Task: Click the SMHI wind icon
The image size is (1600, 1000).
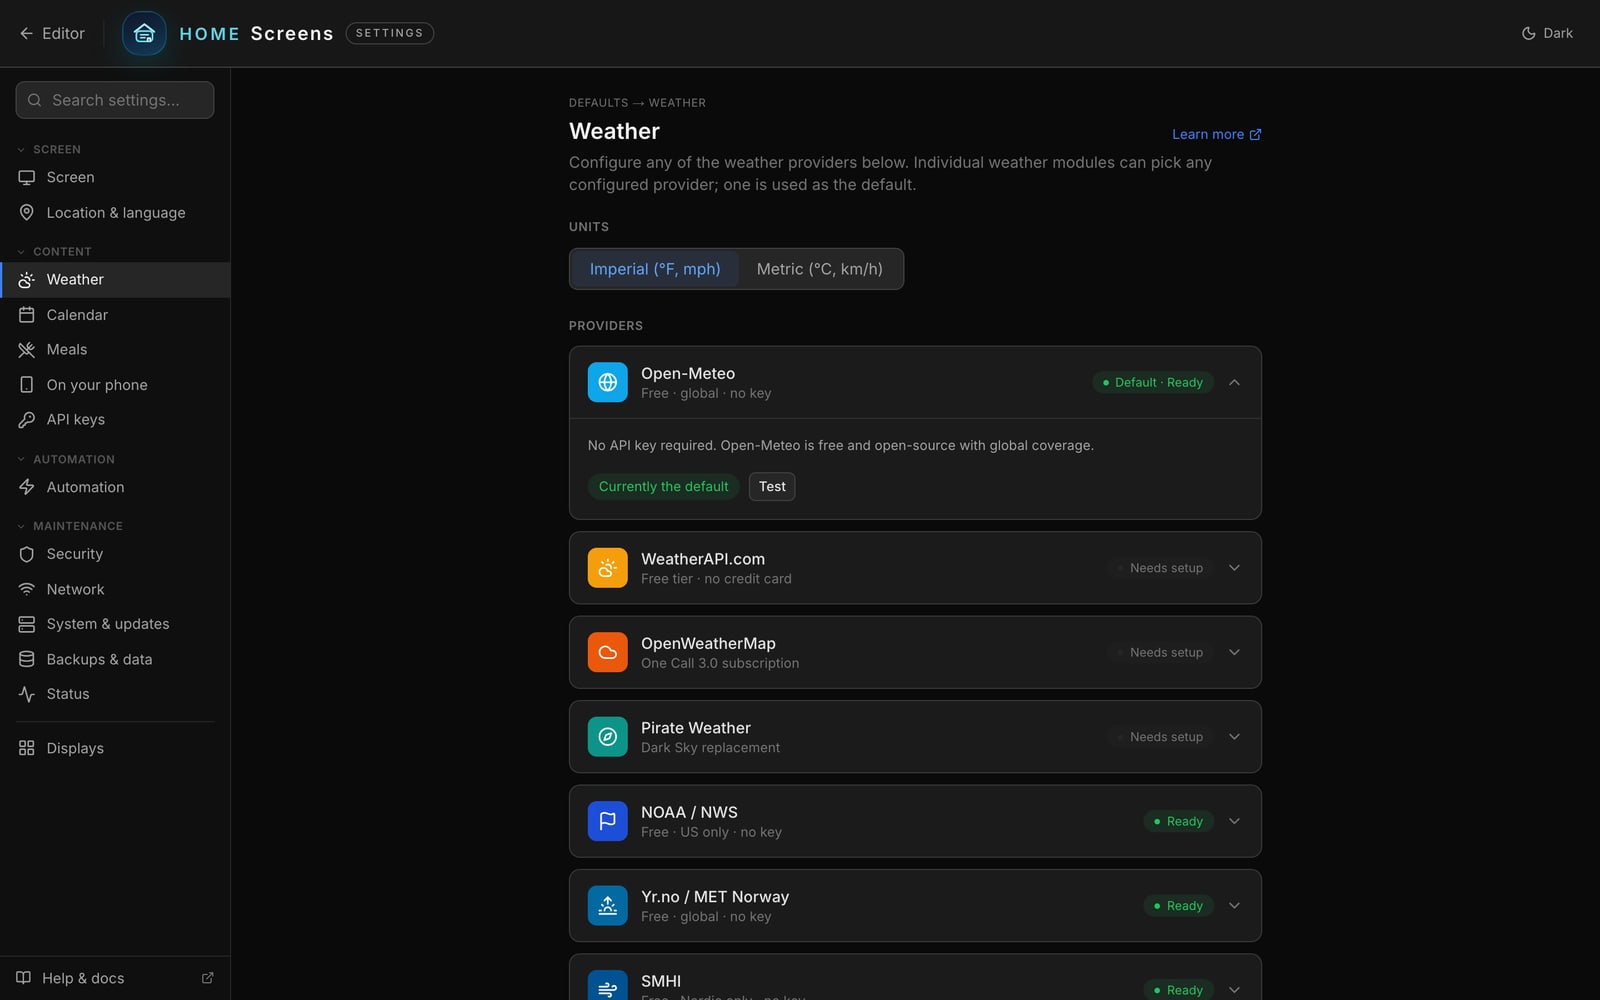Action: (607, 985)
